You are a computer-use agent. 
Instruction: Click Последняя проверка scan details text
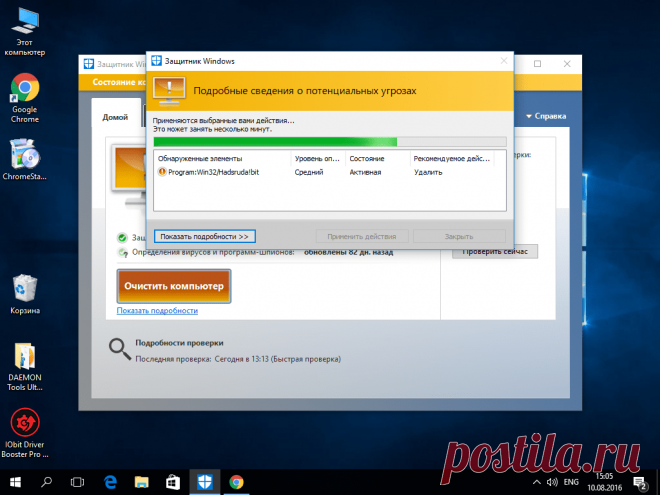[238, 359]
